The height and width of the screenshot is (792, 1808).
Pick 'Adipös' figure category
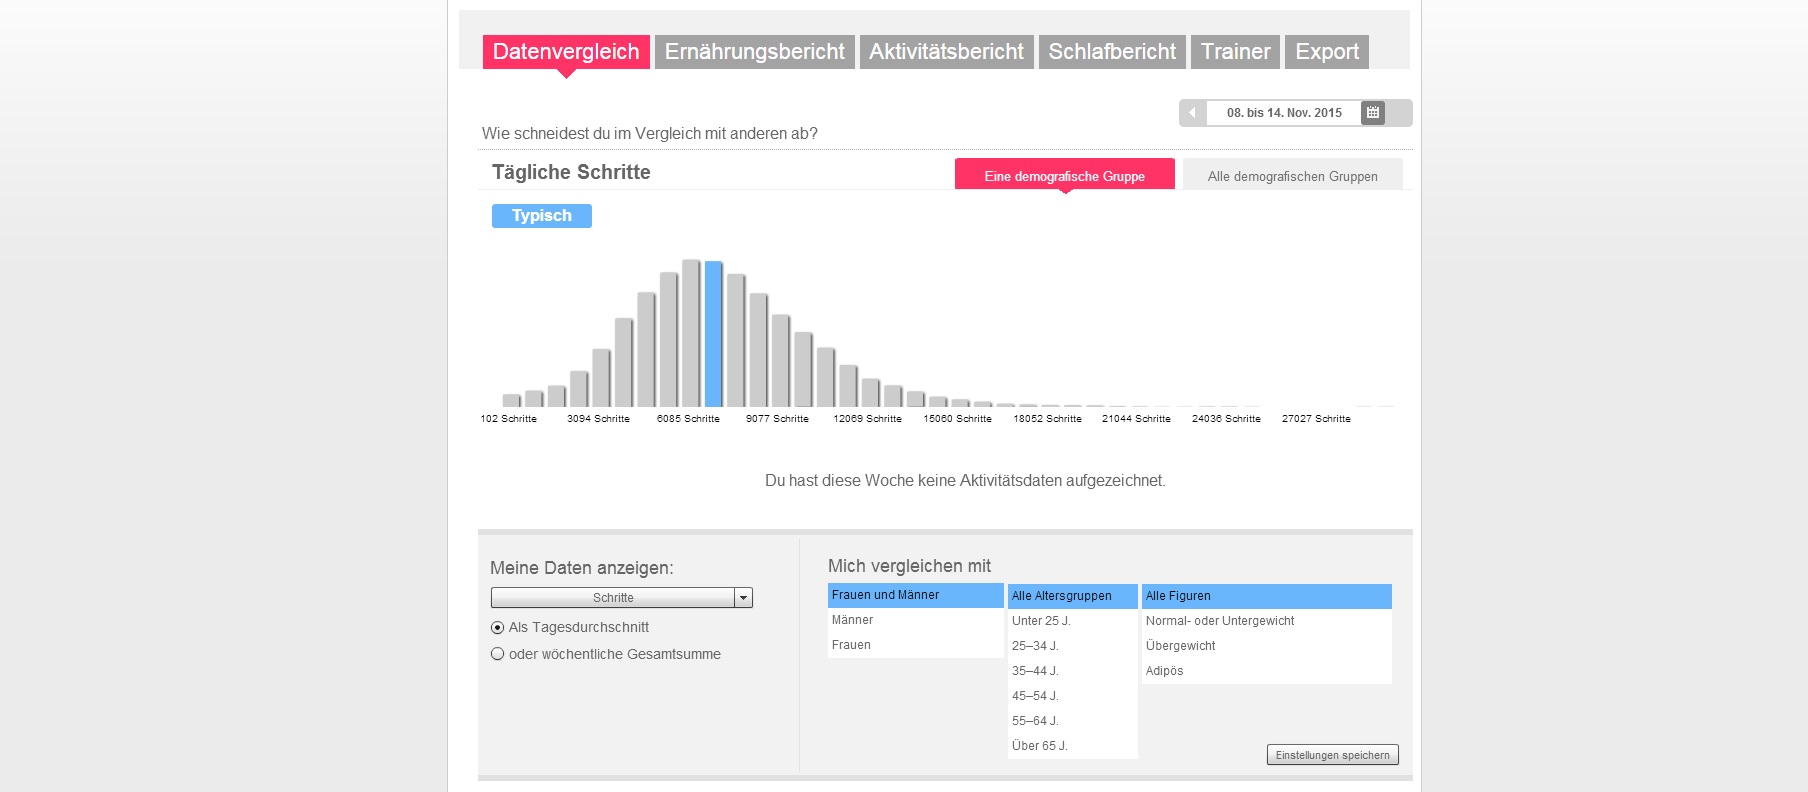[1165, 671]
